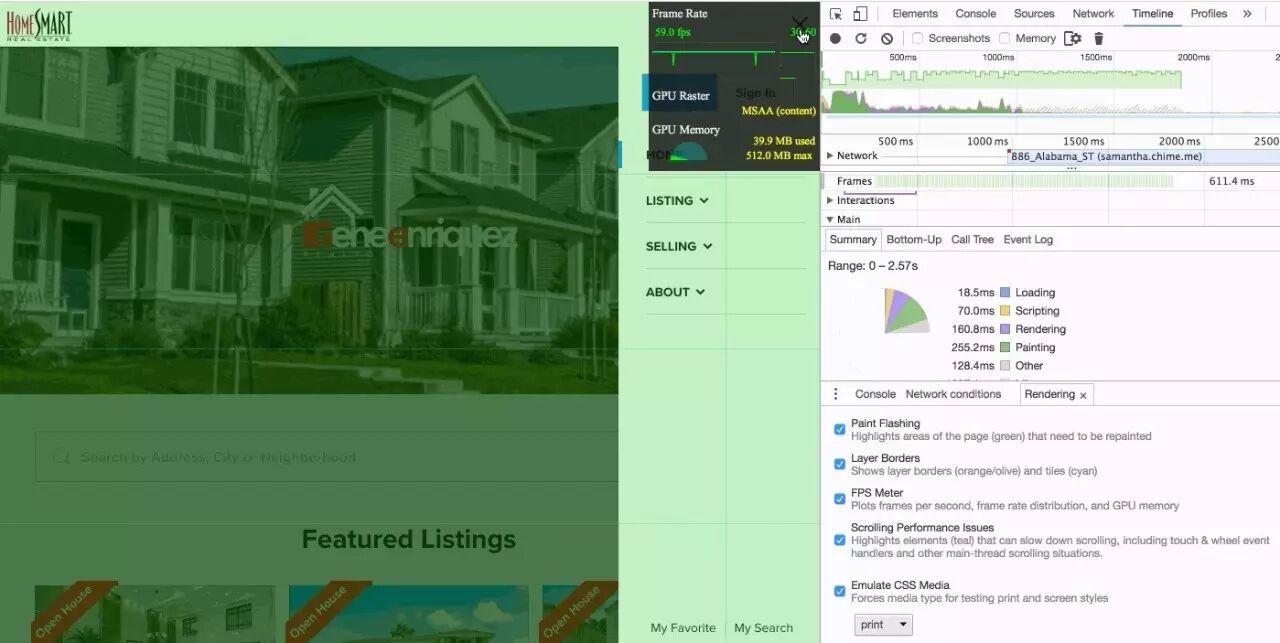Screen dimensions: 1280x643
Task: Close the Rendering drawer tab with its x
Action: 1083,395
